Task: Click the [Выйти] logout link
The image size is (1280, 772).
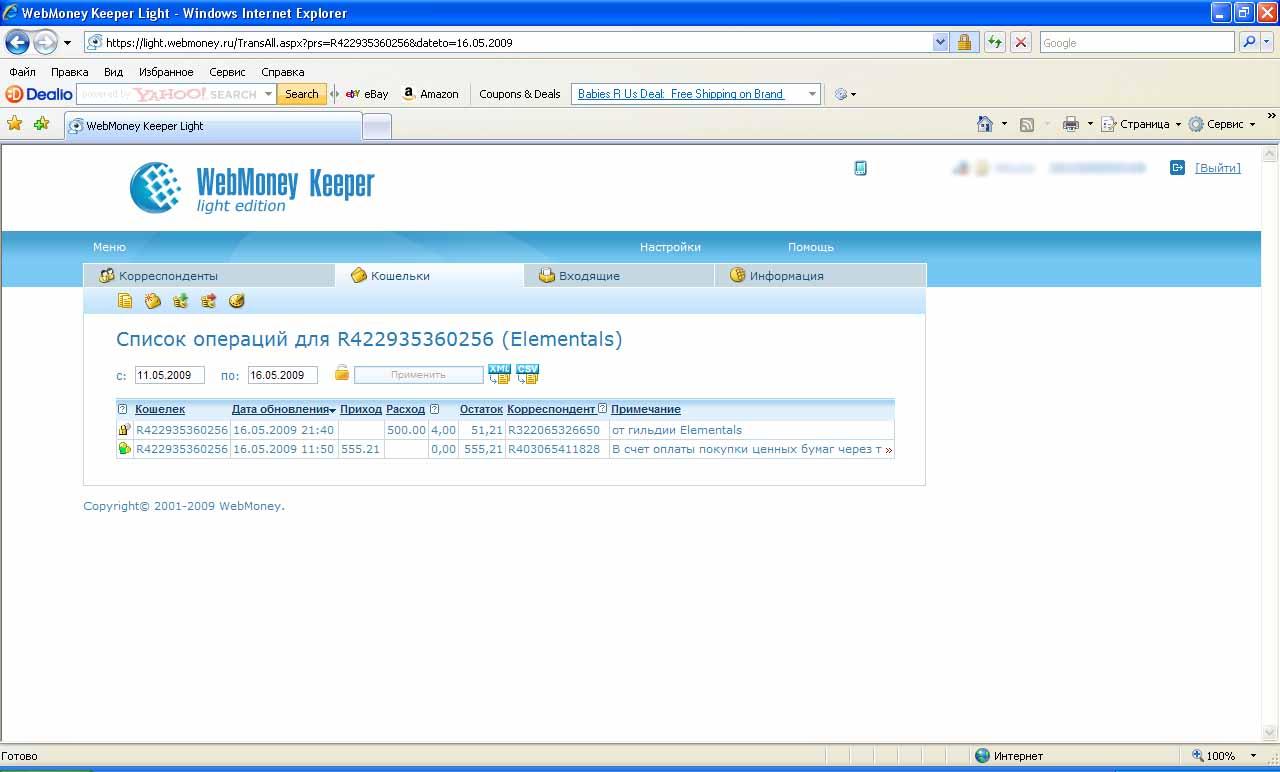Action: click(1217, 168)
